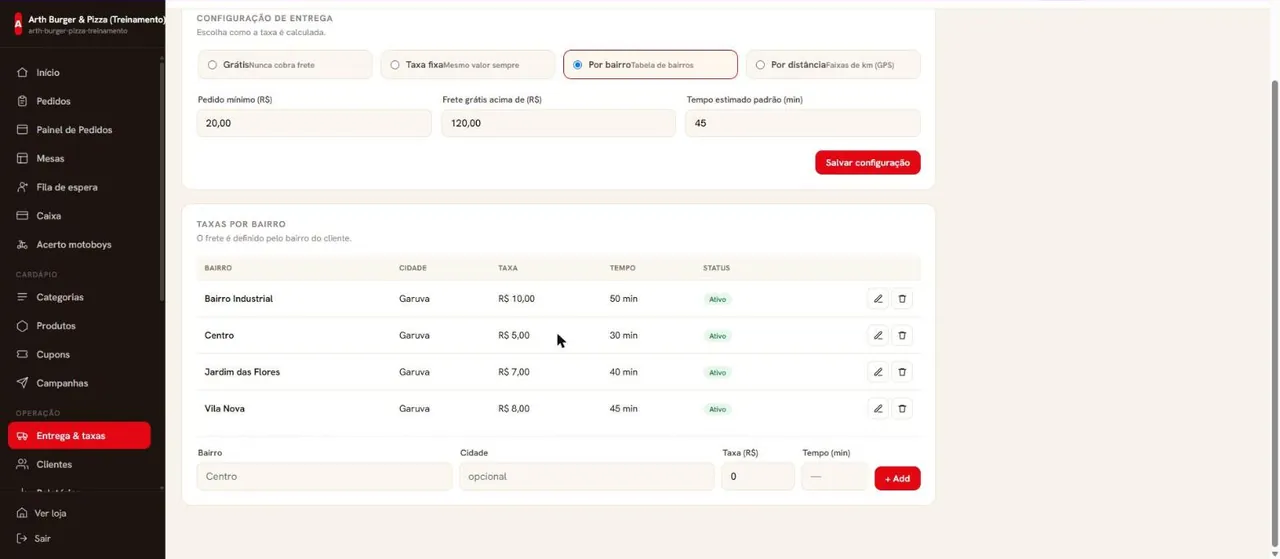The width and height of the screenshot is (1280, 559).
Task: Select the Por distância delivery option
Action: 833,65
